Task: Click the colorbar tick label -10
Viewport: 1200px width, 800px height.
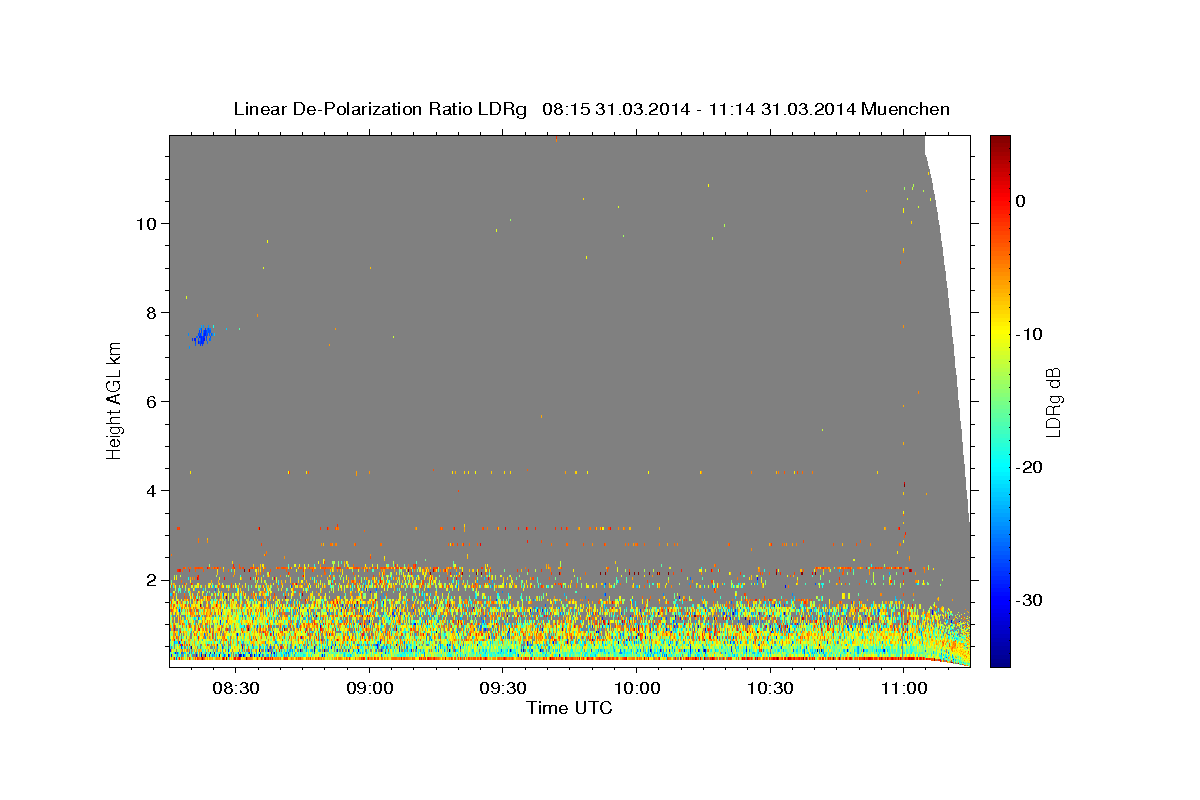Action: tap(1030, 334)
